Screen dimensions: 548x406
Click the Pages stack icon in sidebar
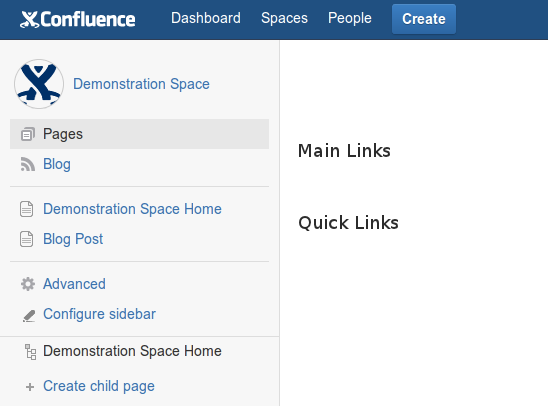(28, 134)
